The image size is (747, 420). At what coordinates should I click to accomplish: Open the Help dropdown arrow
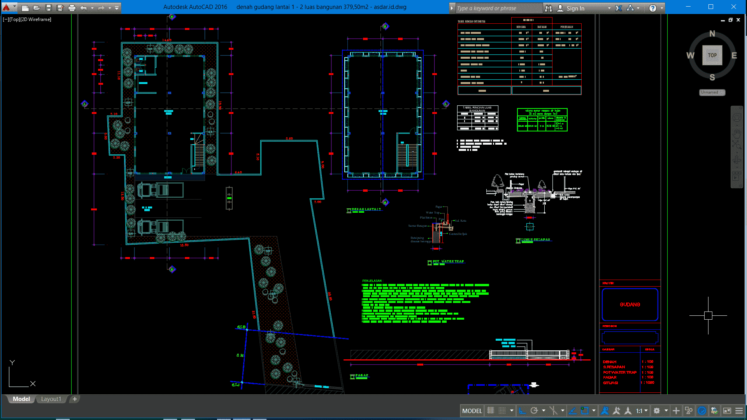click(x=662, y=8)
